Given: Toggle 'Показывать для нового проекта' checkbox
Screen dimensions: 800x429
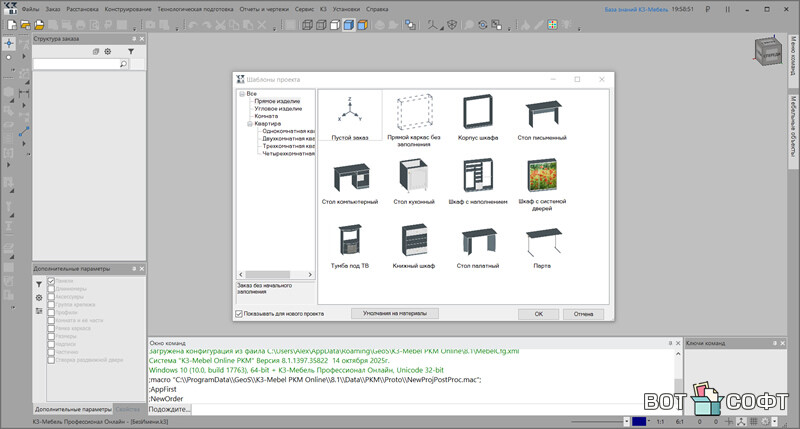Looking at the screenshot, I should [239, 313].
